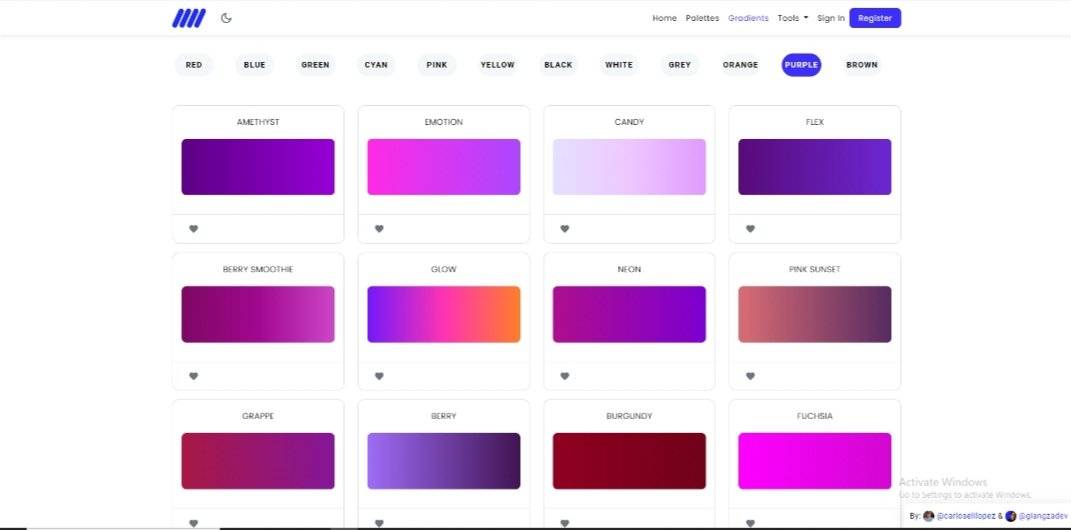This screenshot has height=530, width=1071.
Task: Toggle dark mode with the moon icon
Action: [x=226, y=18]
